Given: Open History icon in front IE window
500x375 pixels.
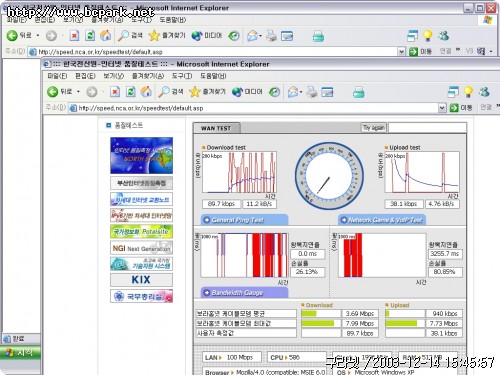Looking at the screenshot, I should pyautogui.click(x=274, y=92).
